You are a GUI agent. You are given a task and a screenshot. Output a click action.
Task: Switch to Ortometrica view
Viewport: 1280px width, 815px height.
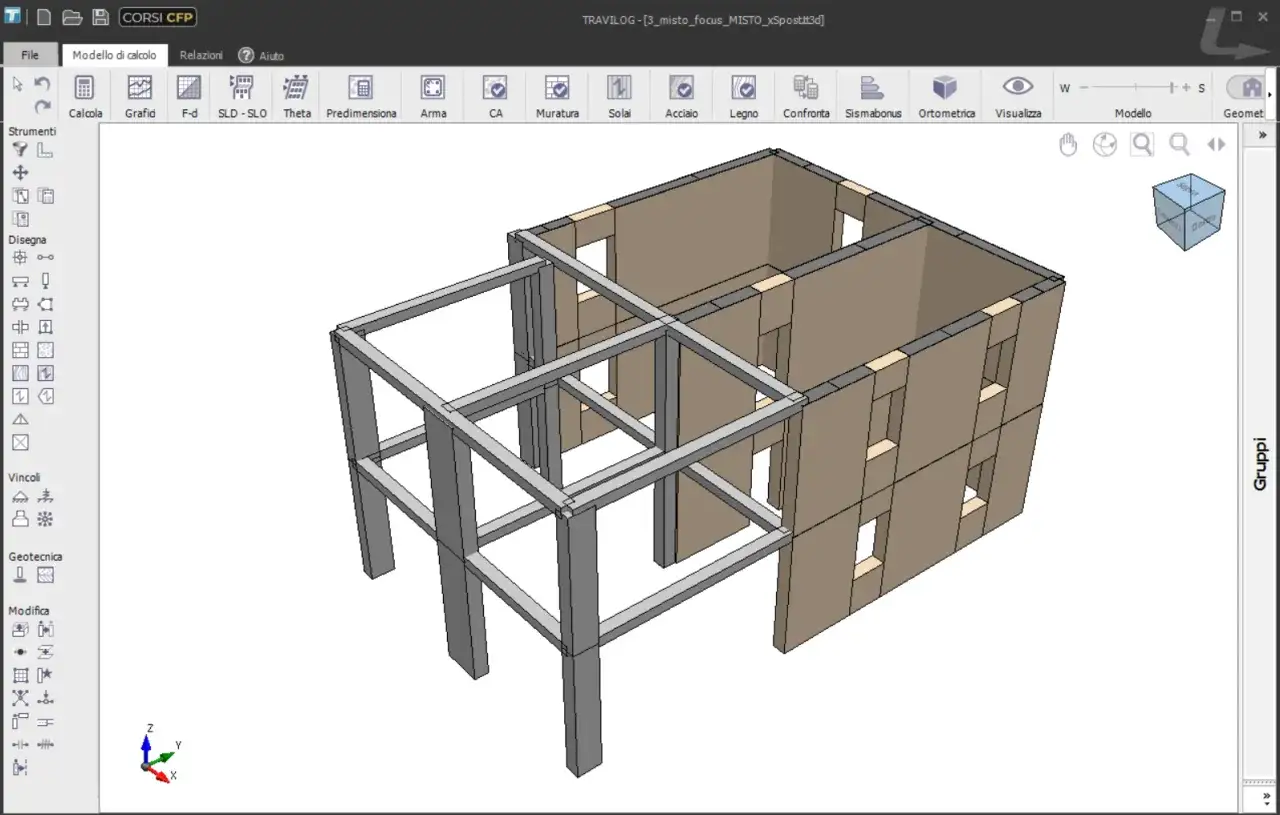946,97
